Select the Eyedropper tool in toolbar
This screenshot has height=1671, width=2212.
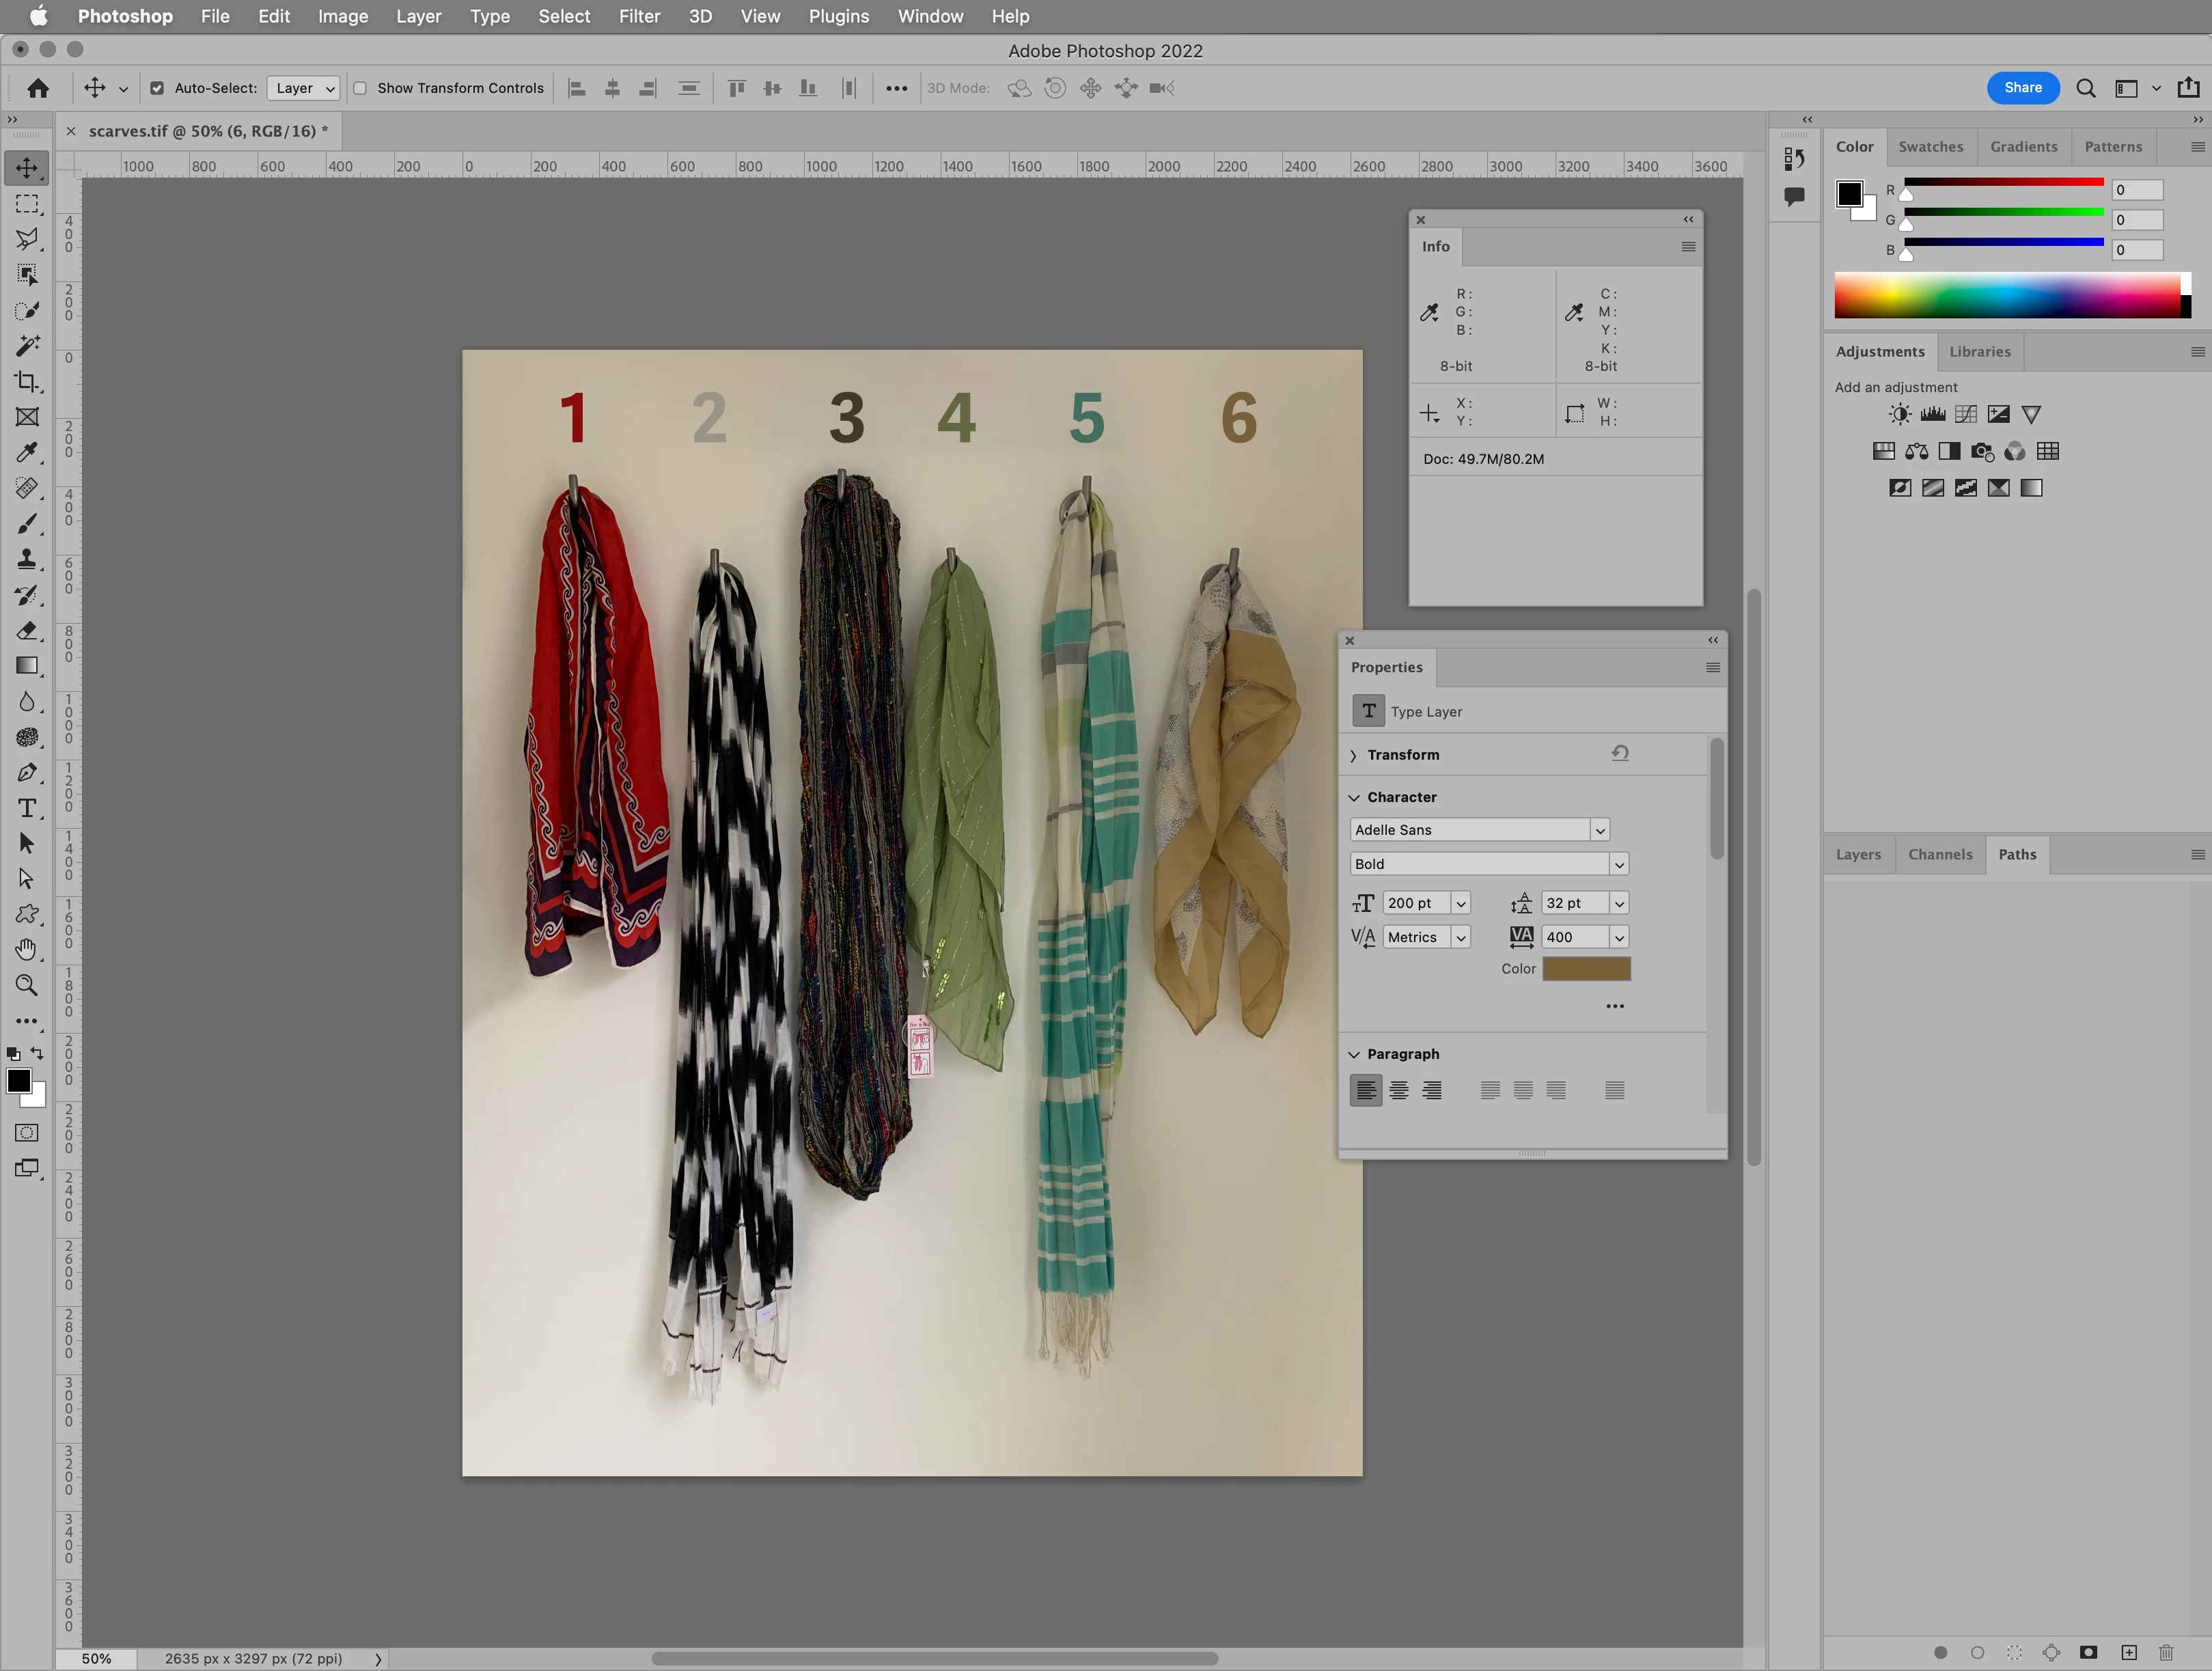[27, 452]
